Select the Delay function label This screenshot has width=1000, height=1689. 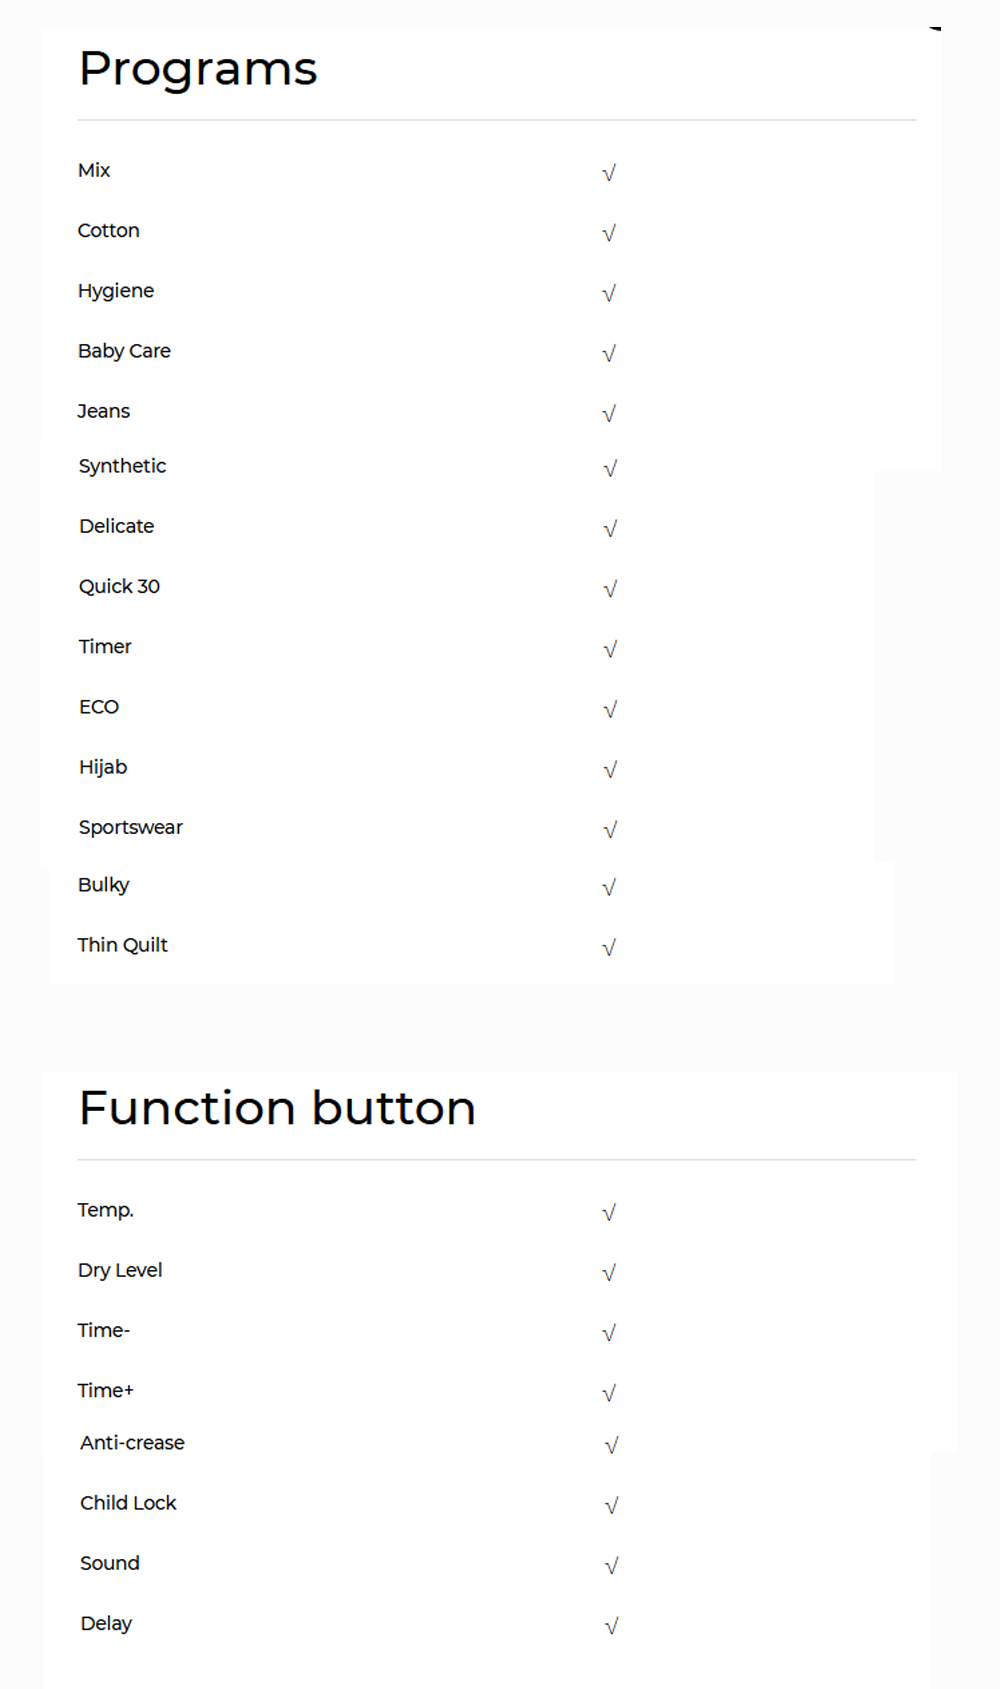point(106,1623)
